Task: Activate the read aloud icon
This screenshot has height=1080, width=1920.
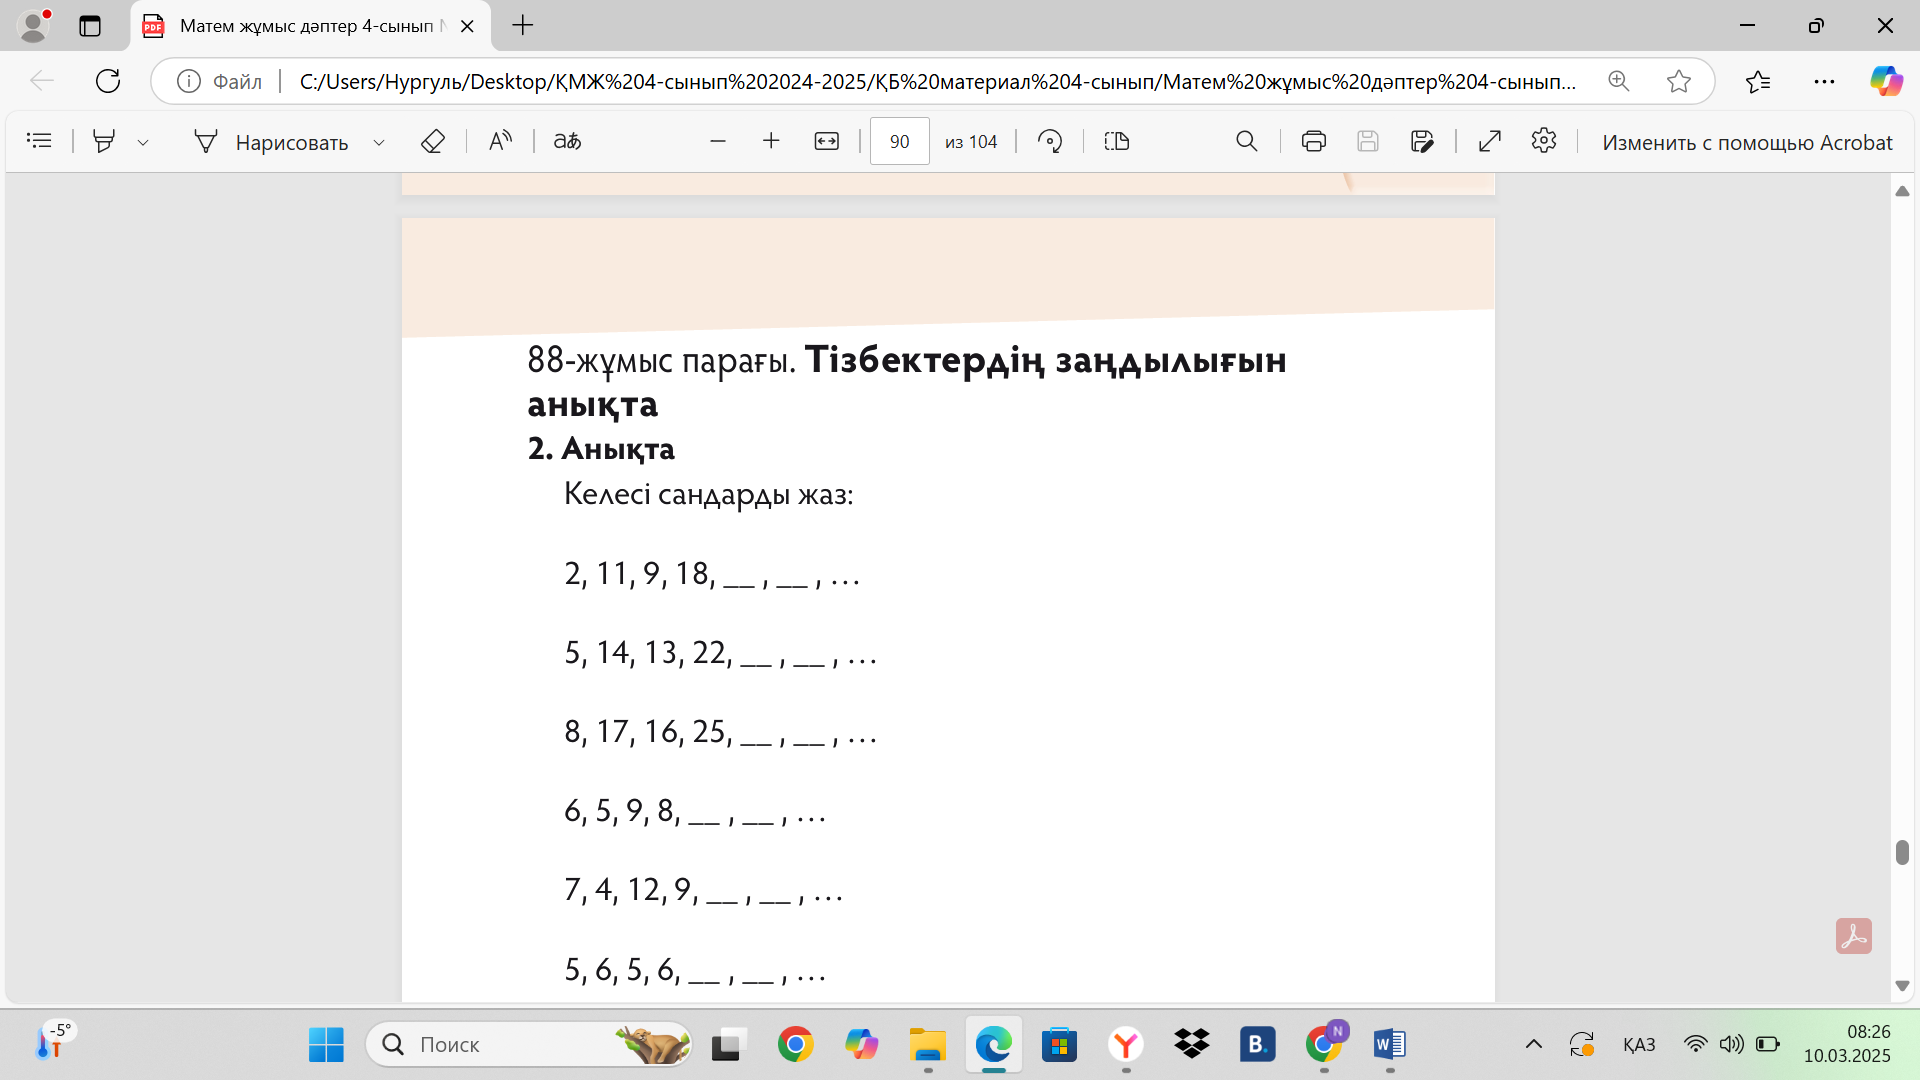Action: tap(500, 141)
